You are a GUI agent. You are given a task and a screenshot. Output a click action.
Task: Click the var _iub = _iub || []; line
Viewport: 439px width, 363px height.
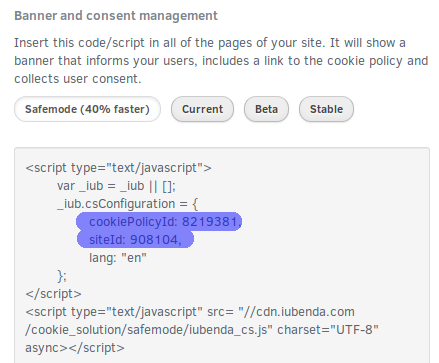(116, 186)
